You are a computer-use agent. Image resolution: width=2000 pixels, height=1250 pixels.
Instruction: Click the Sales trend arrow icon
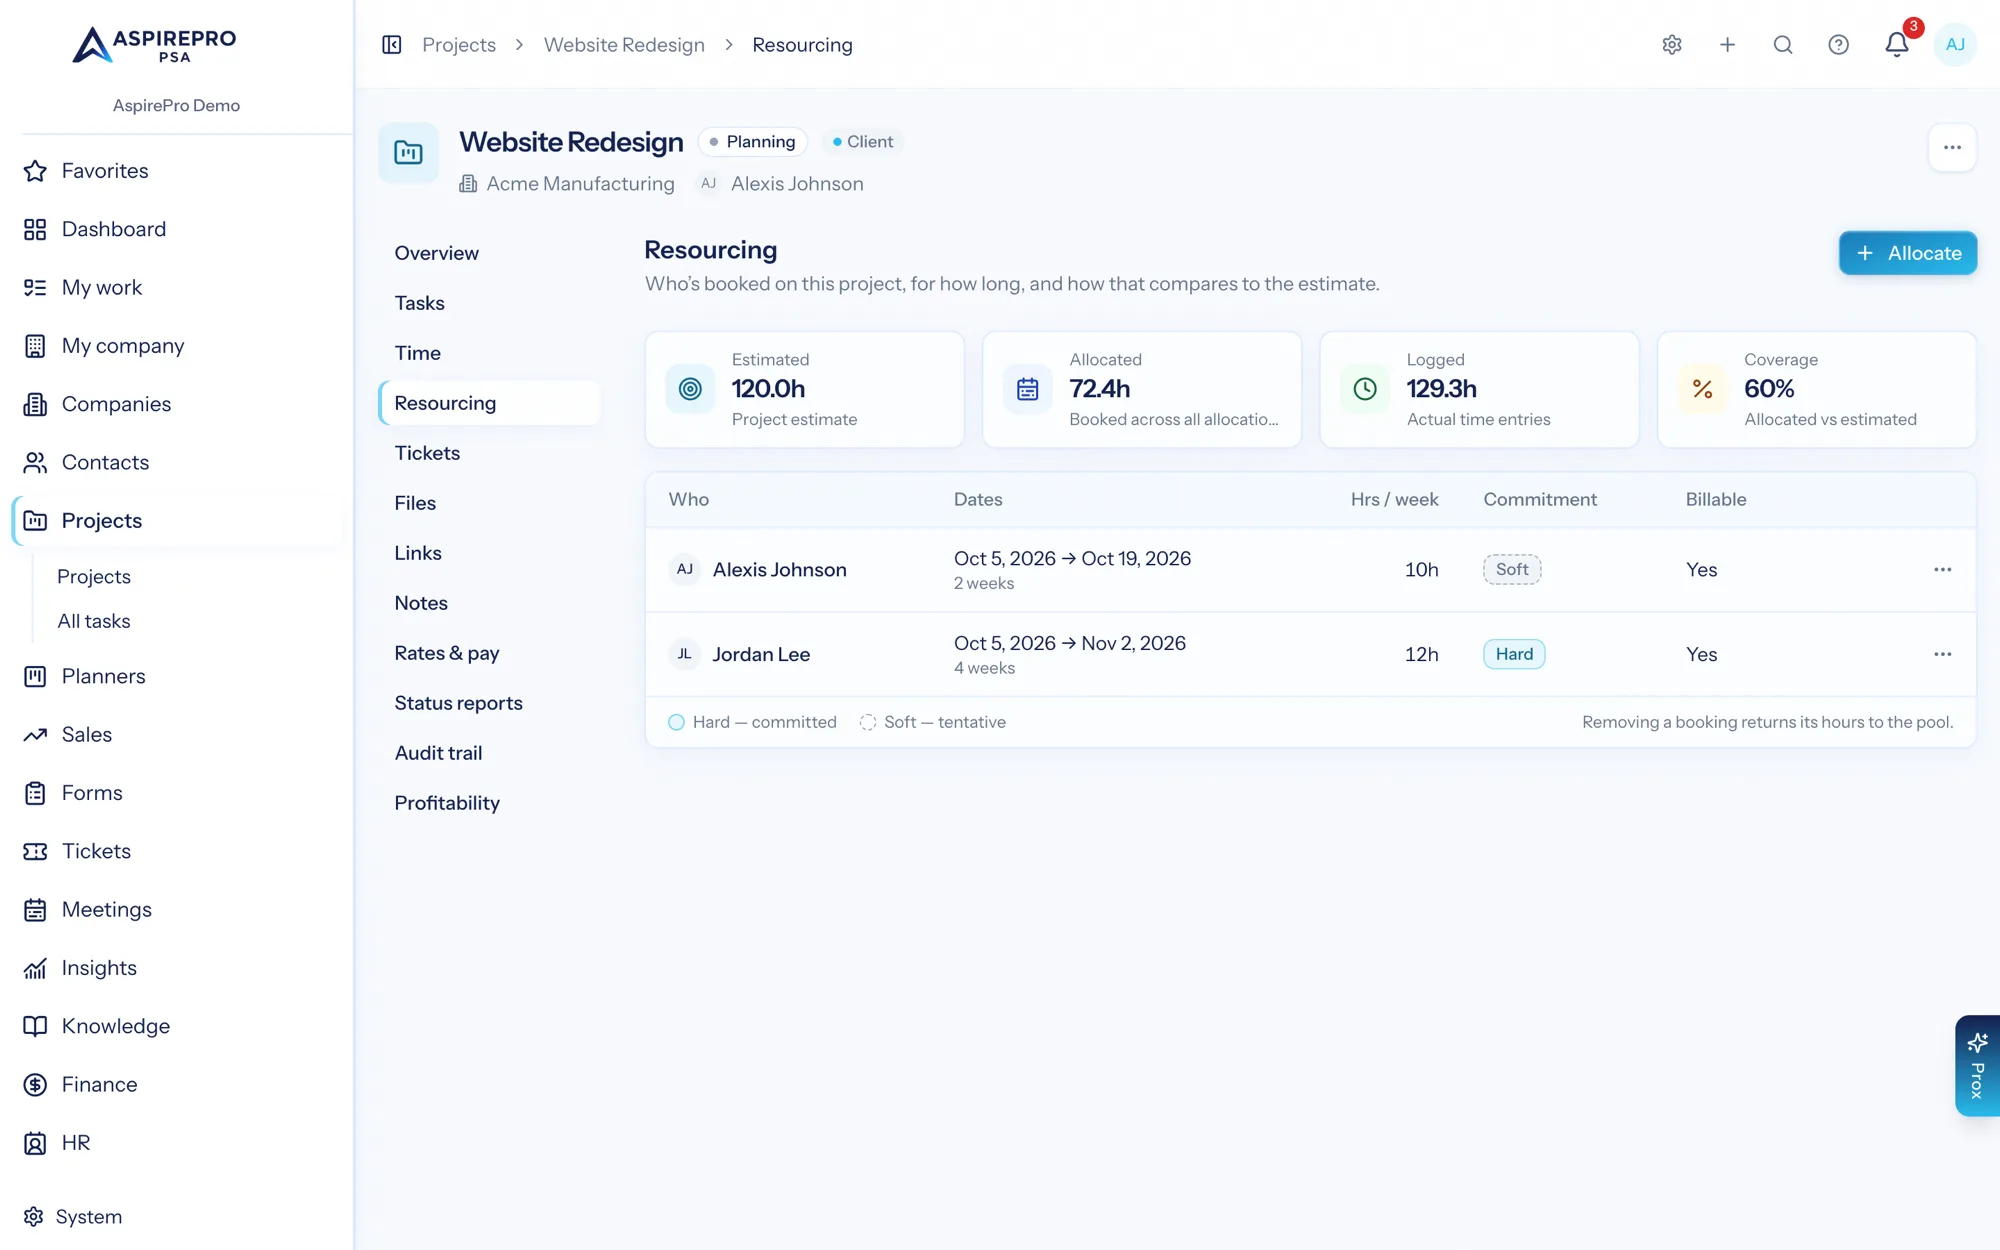pos(35,734)
